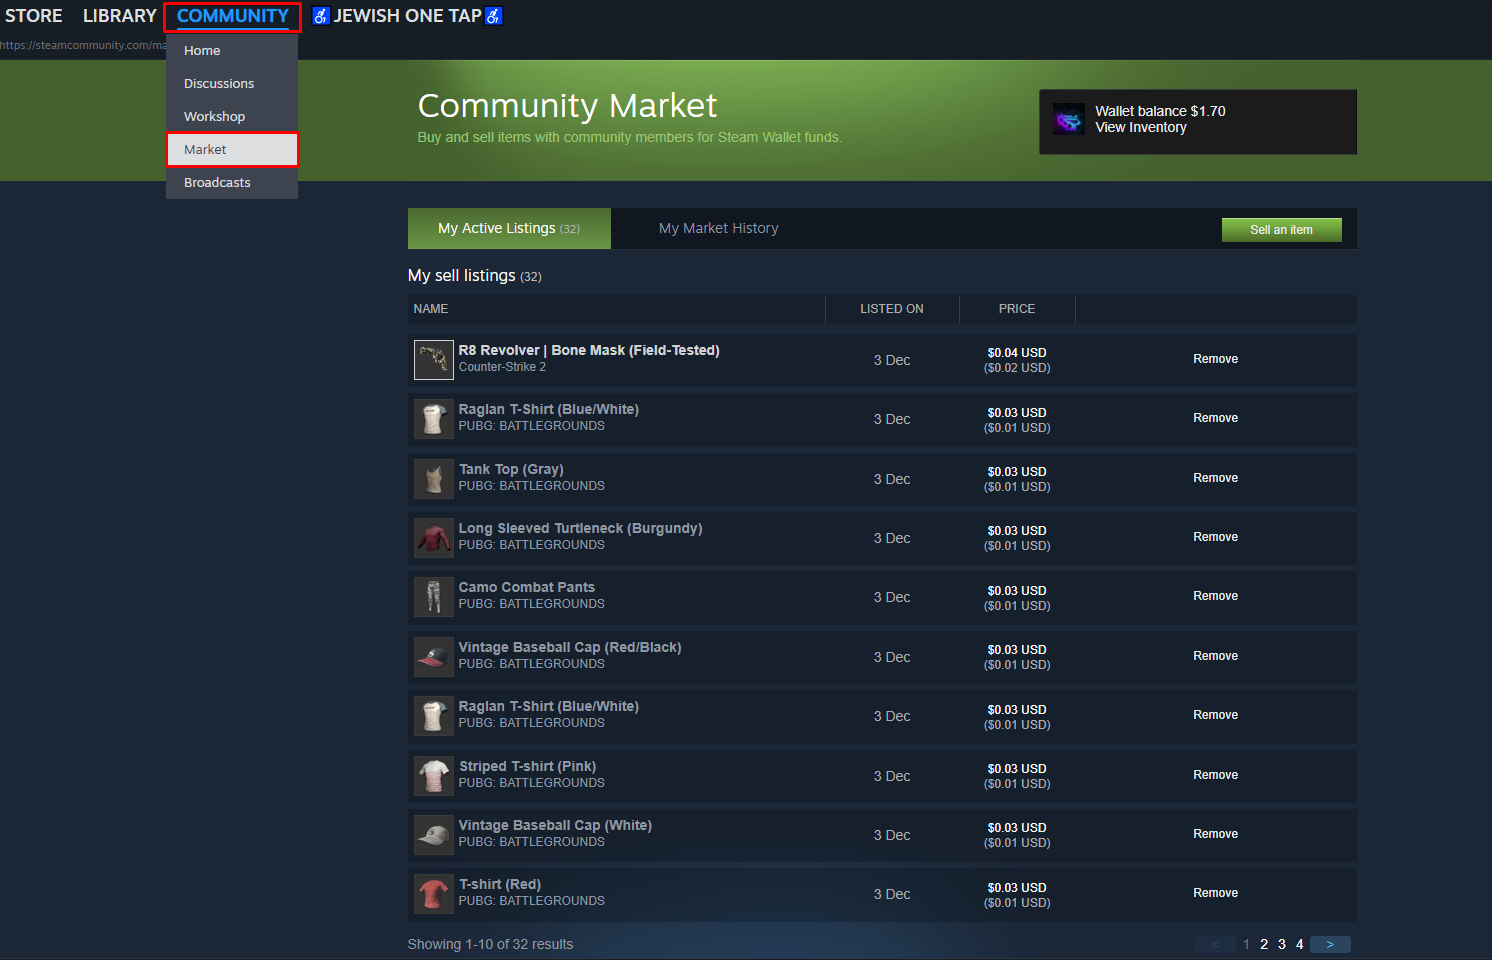Switch to My Market History tab
The height and width of the screenshot is (960, 1492).
pos(718,228)
